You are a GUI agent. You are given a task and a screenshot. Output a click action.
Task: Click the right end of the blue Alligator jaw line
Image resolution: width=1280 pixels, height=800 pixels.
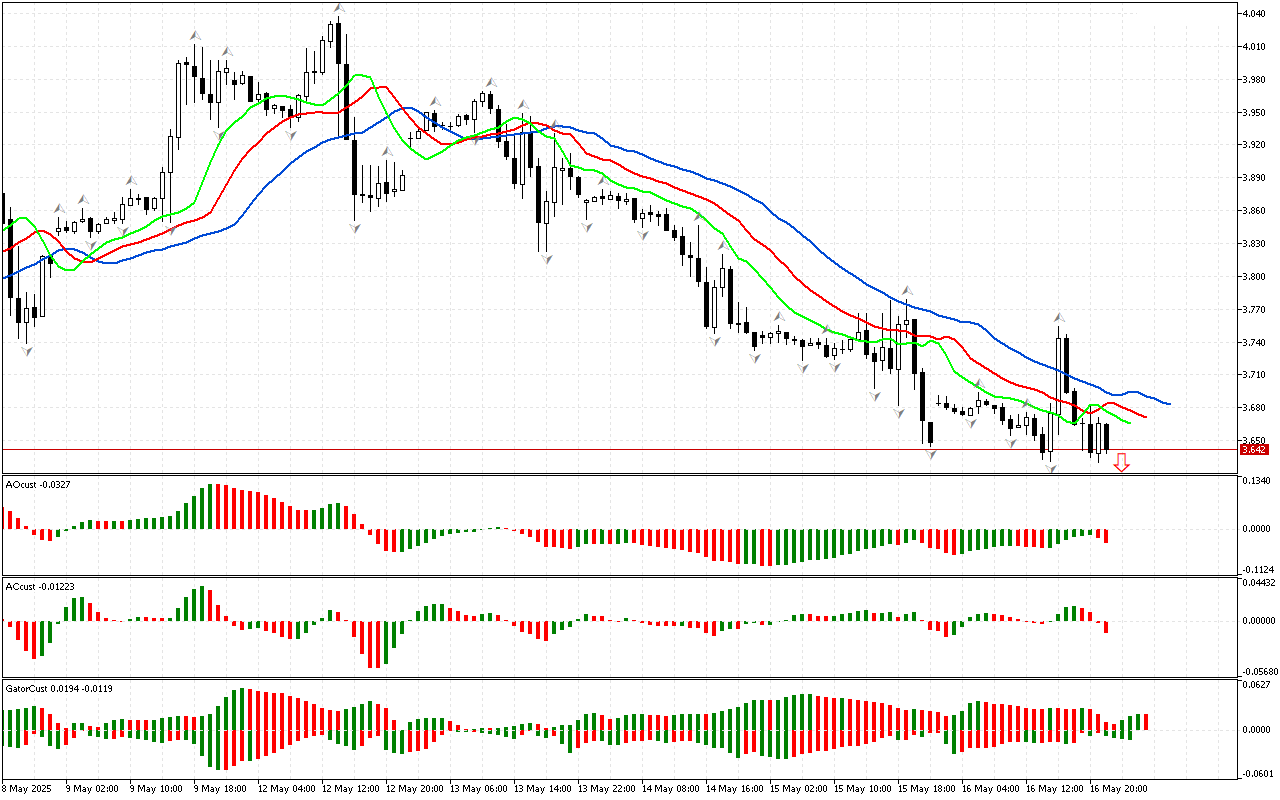(x=1169, y=404)
